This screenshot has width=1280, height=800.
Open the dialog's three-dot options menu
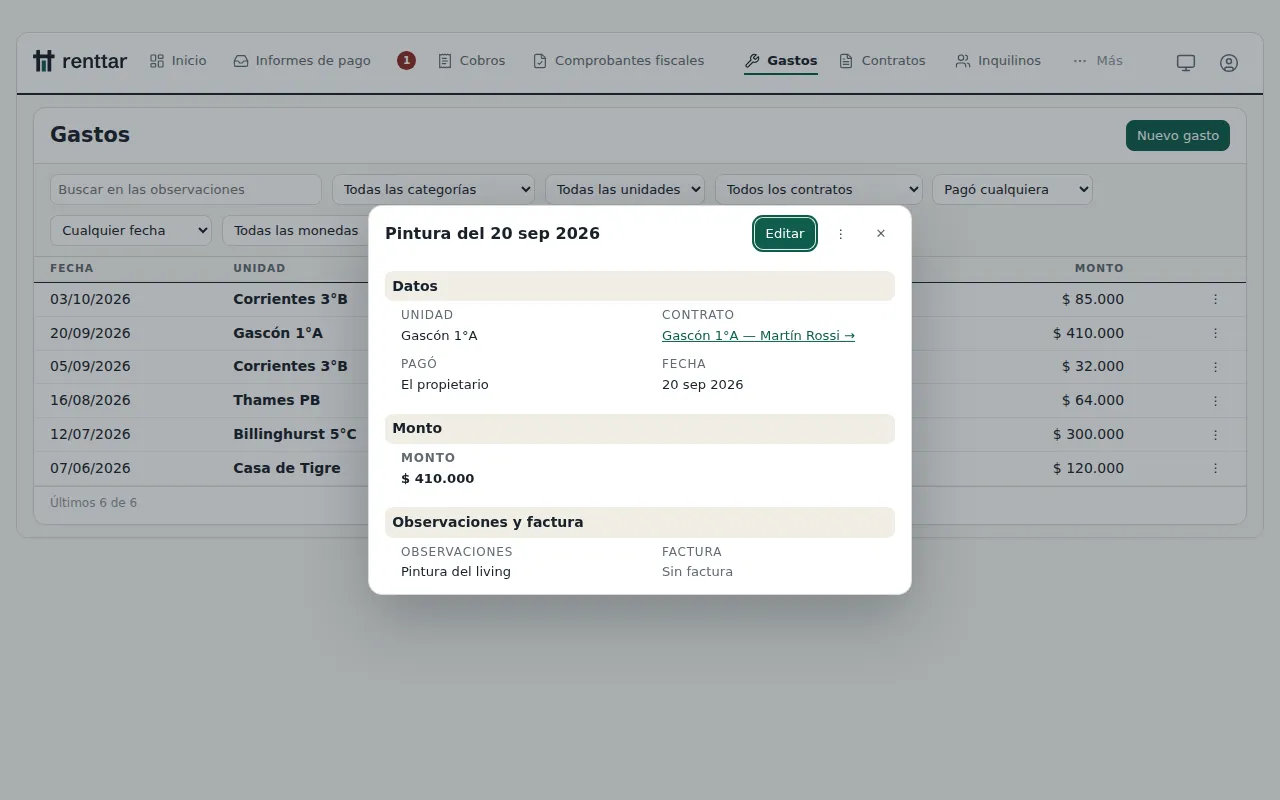click(x=841, y=233)
